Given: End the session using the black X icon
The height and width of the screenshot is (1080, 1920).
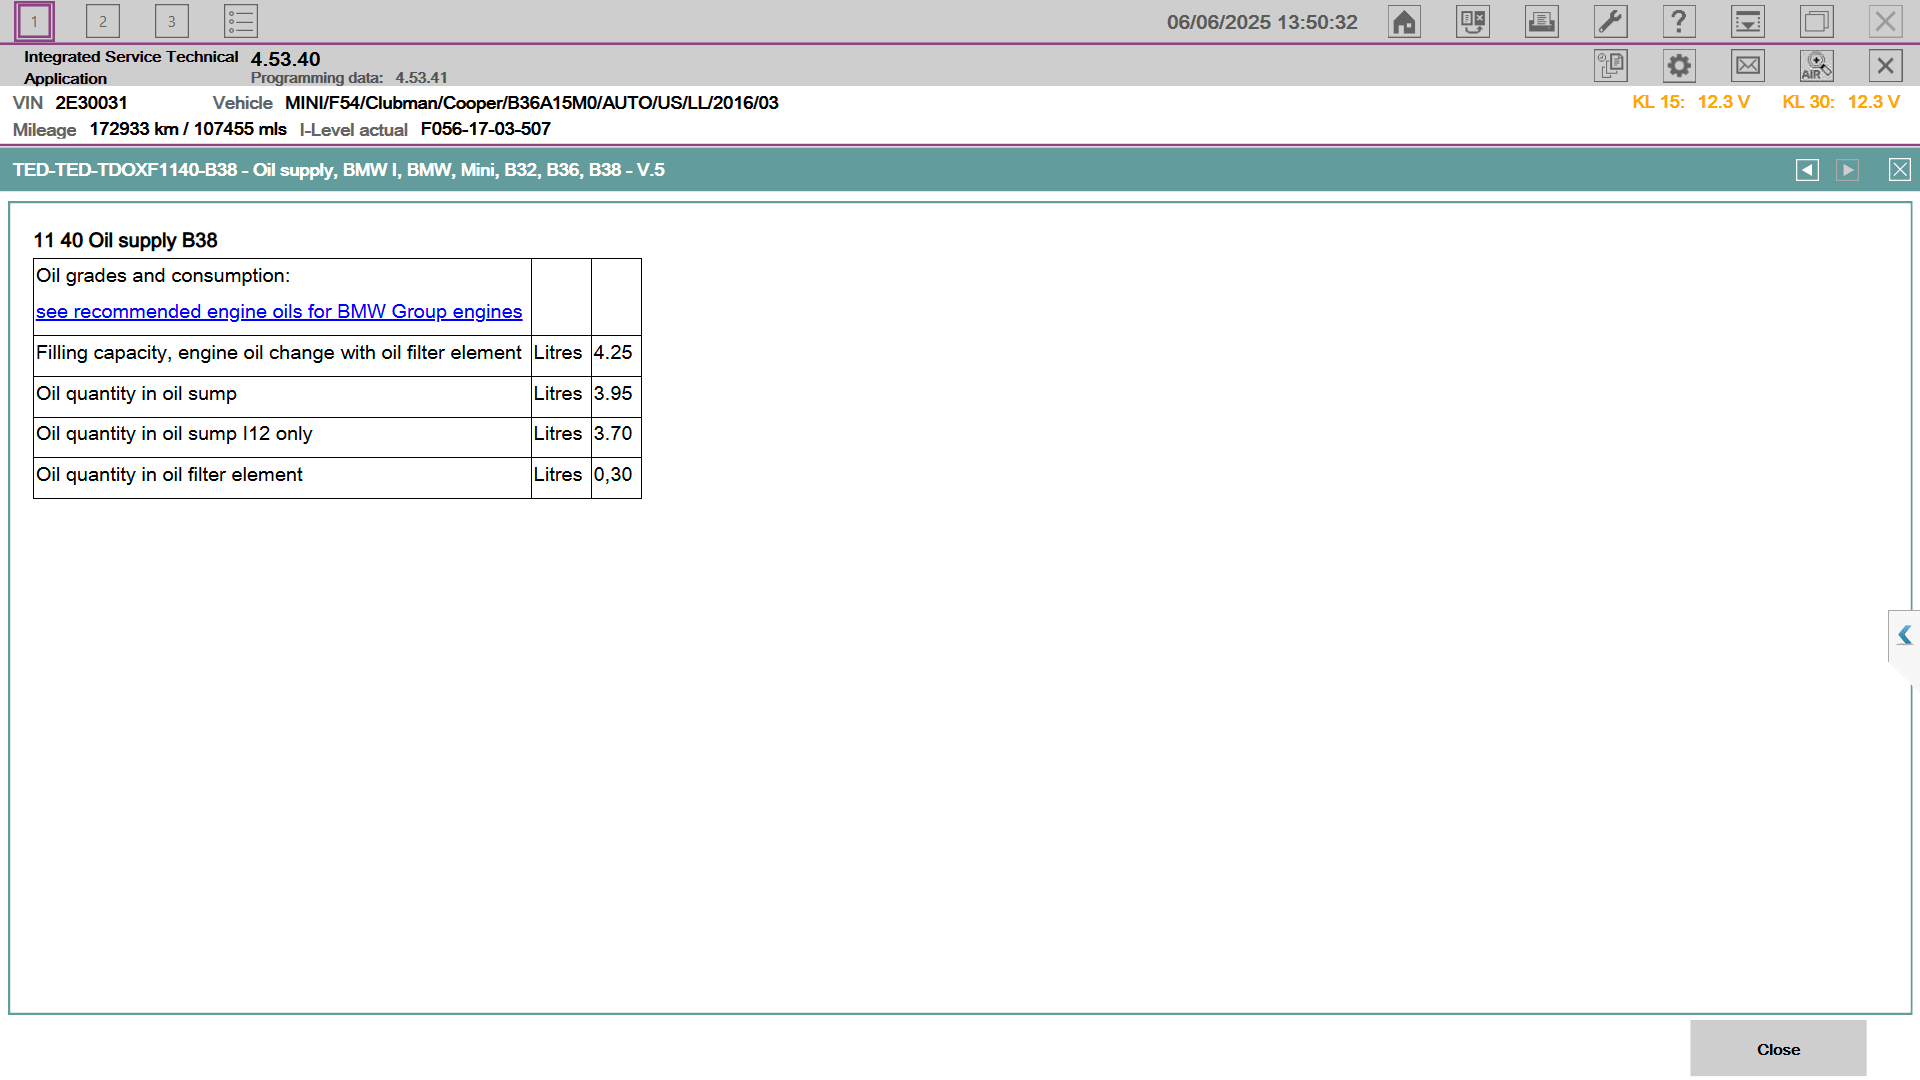Looking at the screenshot, I should coord(1886,66).
